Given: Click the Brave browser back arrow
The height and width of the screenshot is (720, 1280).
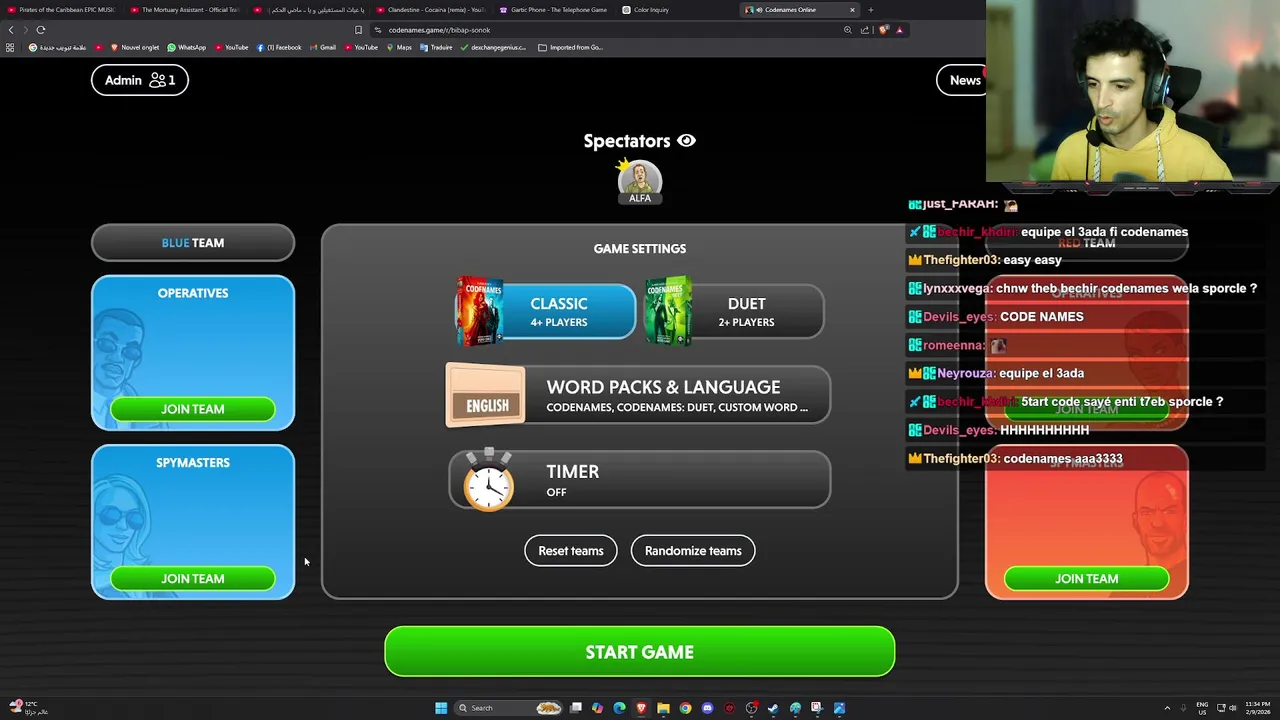Looking at the screenshot, I should coord(11,30).
